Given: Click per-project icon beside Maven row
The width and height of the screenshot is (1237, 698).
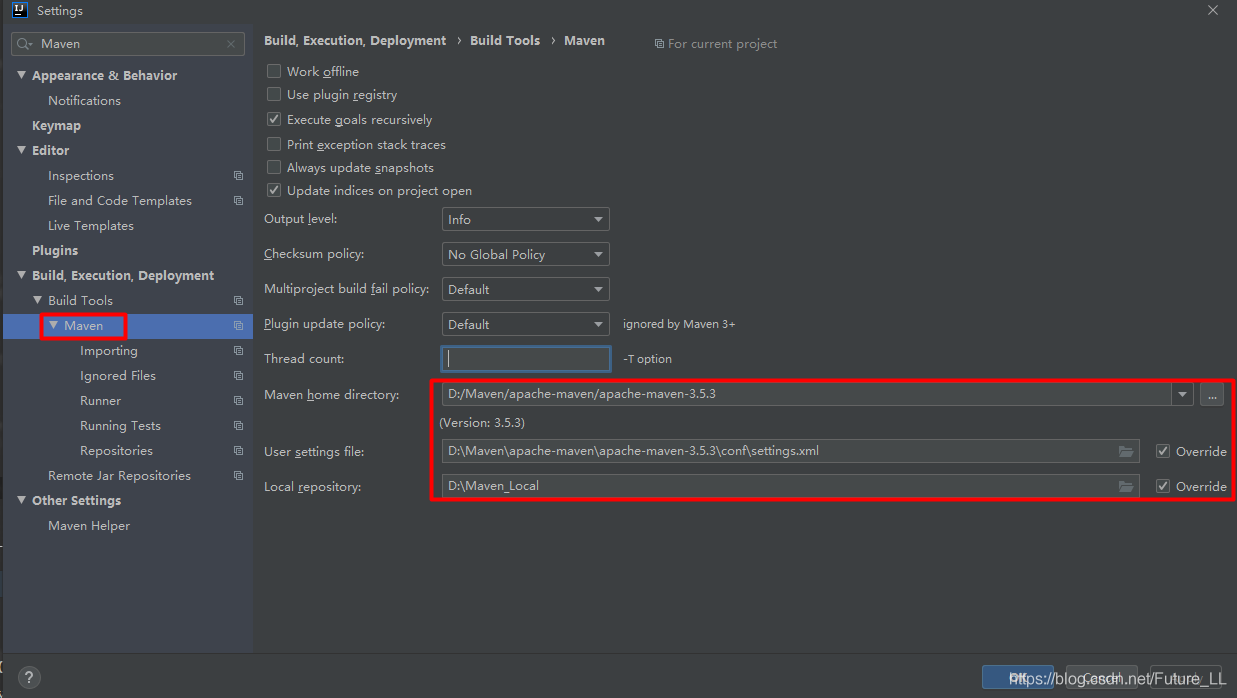Looking at the screenshot, I should [x=238, y=325].
